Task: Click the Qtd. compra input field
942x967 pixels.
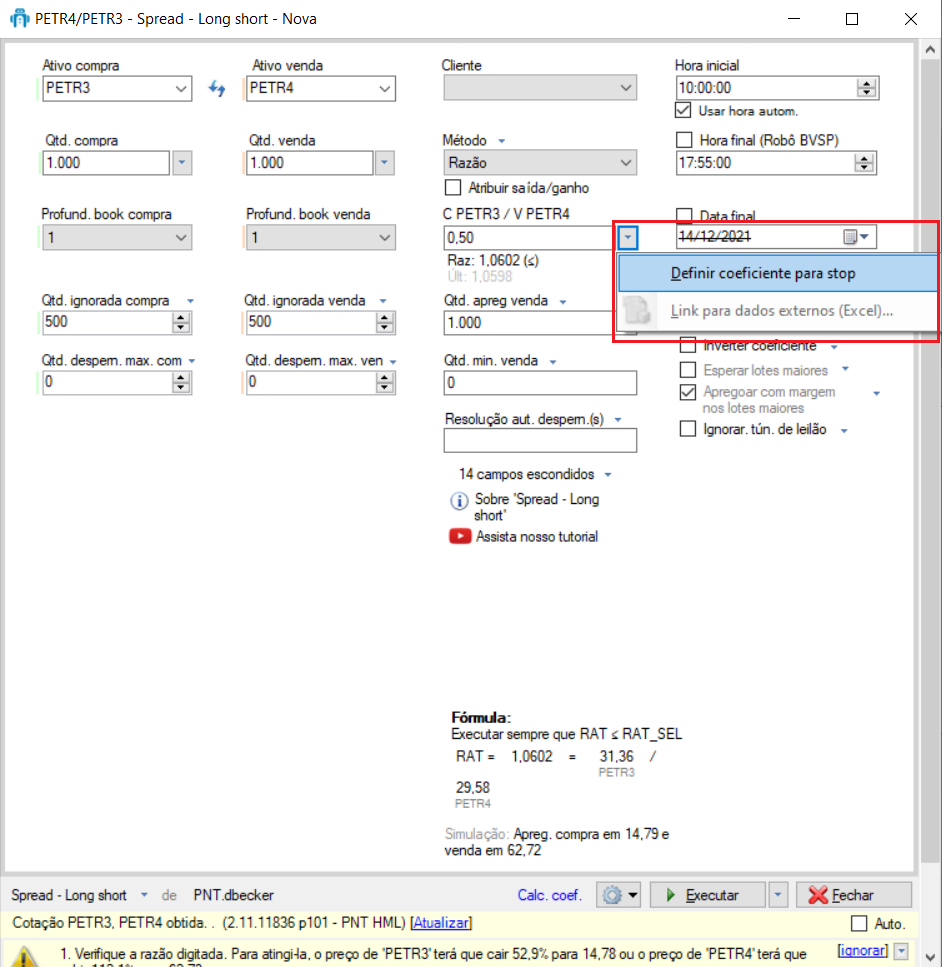Action: pyautogui.click(x=105, y=163)
